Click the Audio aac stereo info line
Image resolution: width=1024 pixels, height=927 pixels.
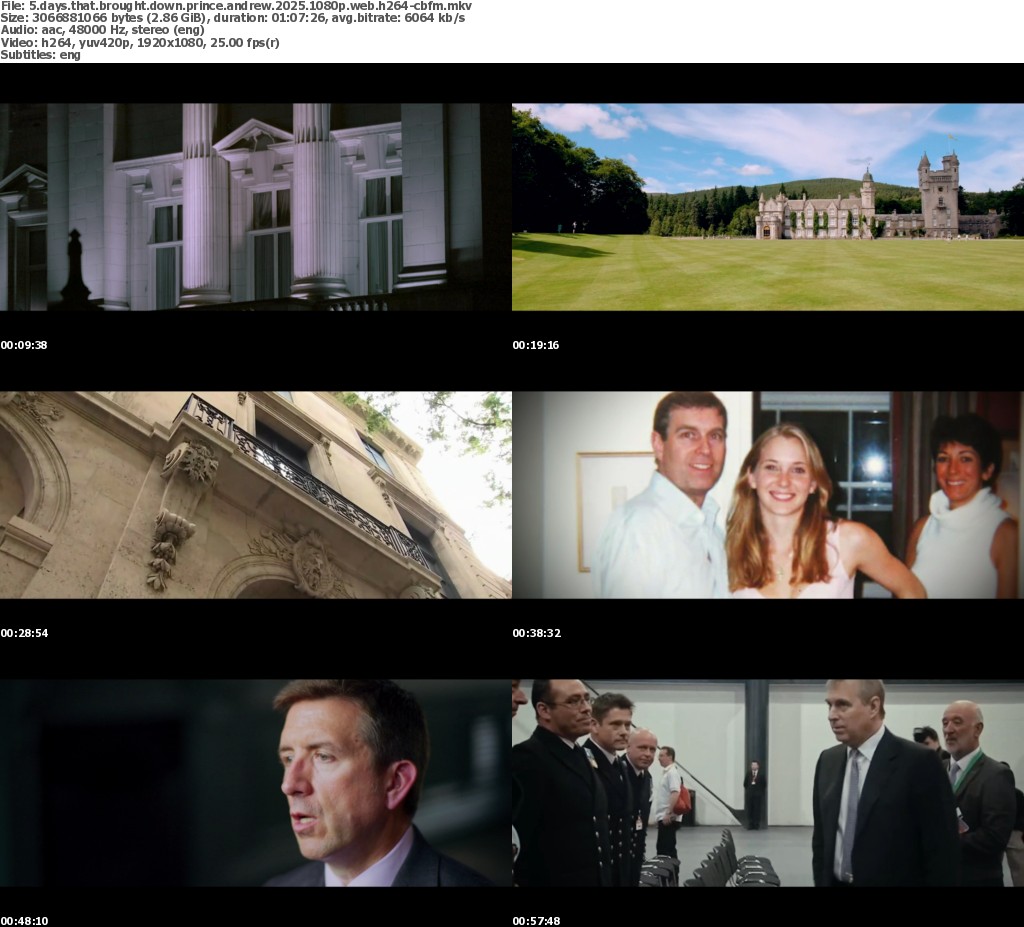pyautogui.click(x=102, y=30)
